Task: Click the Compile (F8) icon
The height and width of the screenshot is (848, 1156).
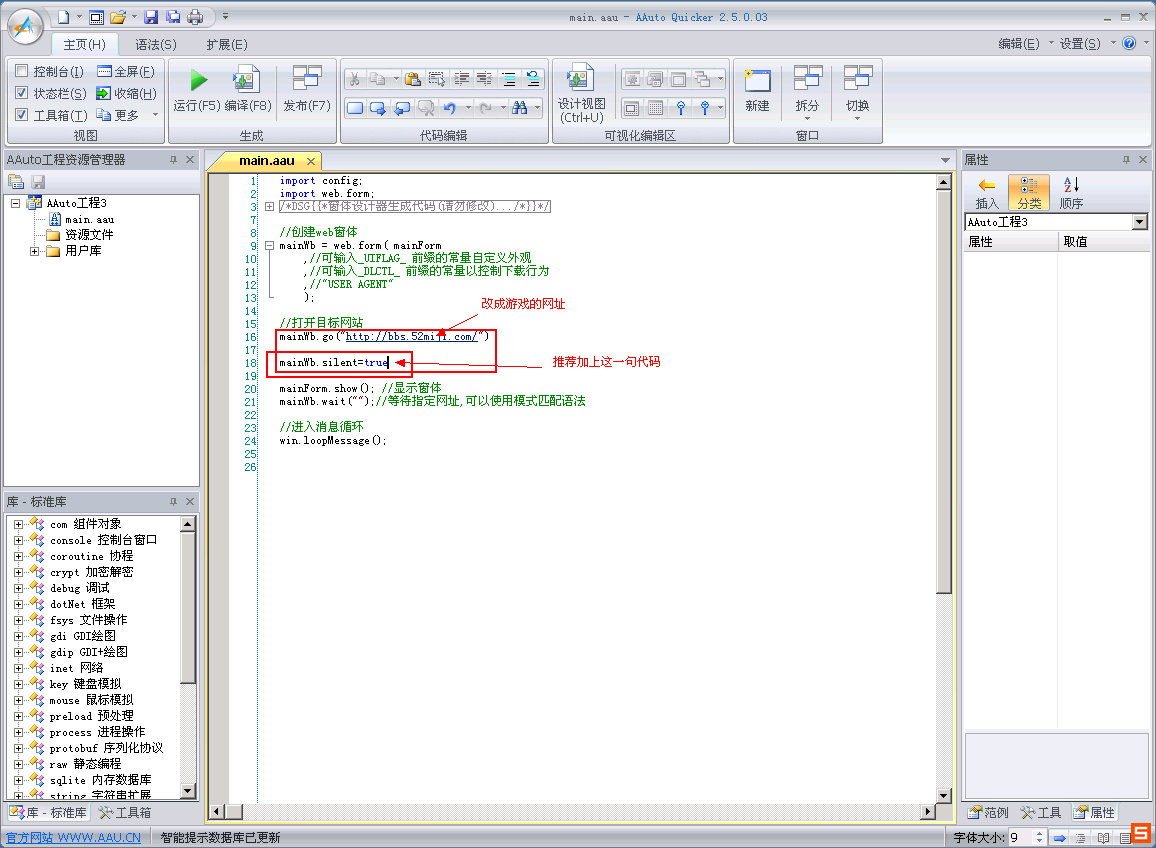Action: [246, 81]
